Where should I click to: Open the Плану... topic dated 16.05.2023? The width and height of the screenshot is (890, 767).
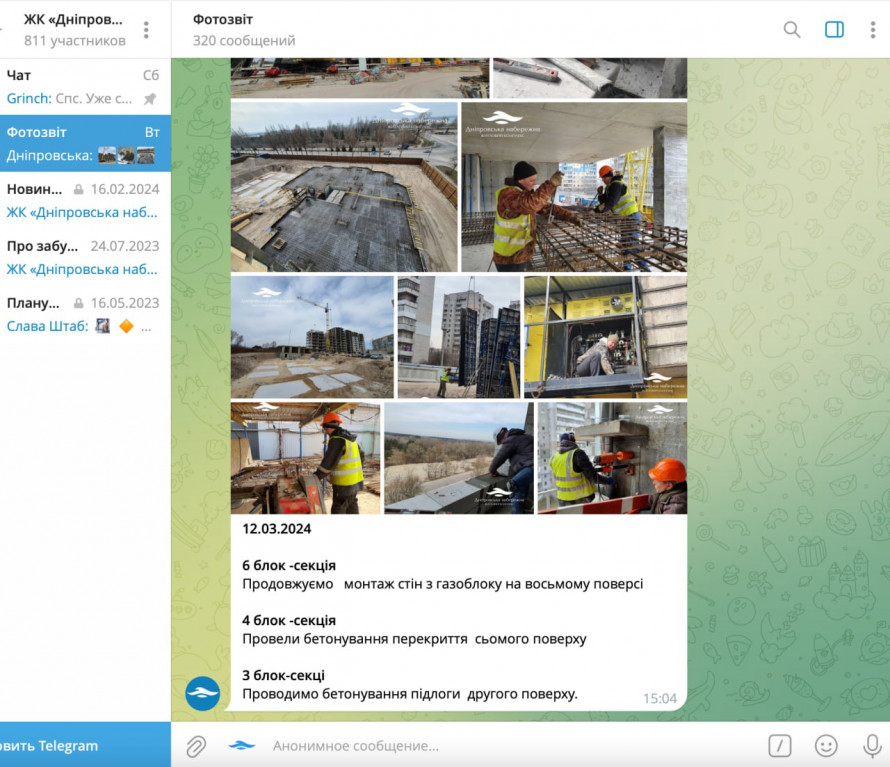[x=85, y=314]
